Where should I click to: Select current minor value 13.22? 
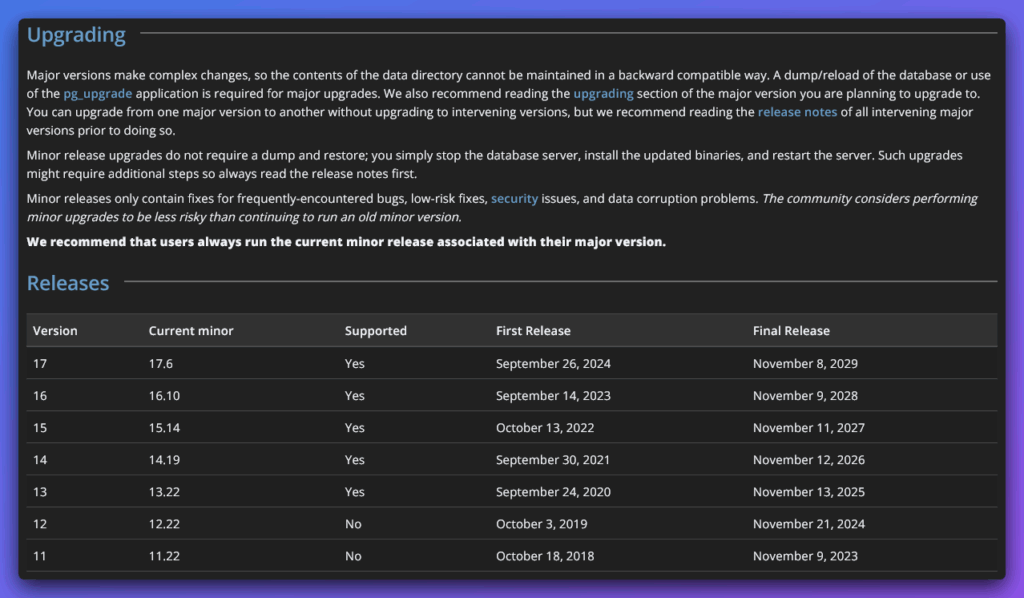pos(164,492)
